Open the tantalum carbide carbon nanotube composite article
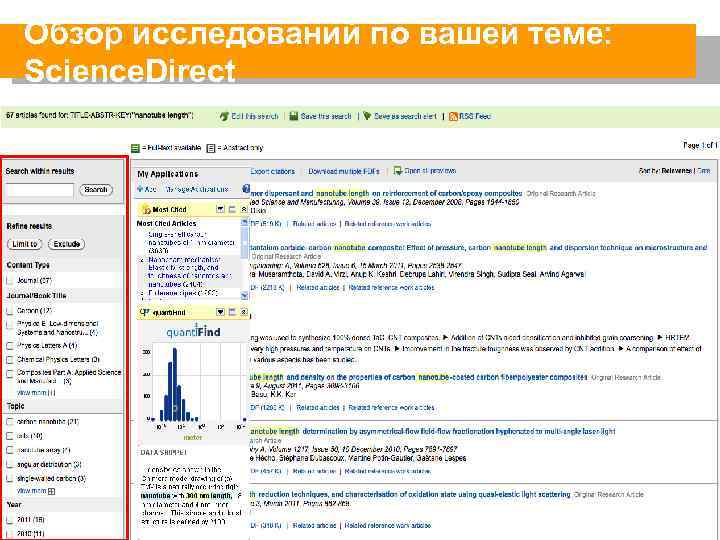The width and height of the screenshot is (720, 540). (x=479, y=248)
